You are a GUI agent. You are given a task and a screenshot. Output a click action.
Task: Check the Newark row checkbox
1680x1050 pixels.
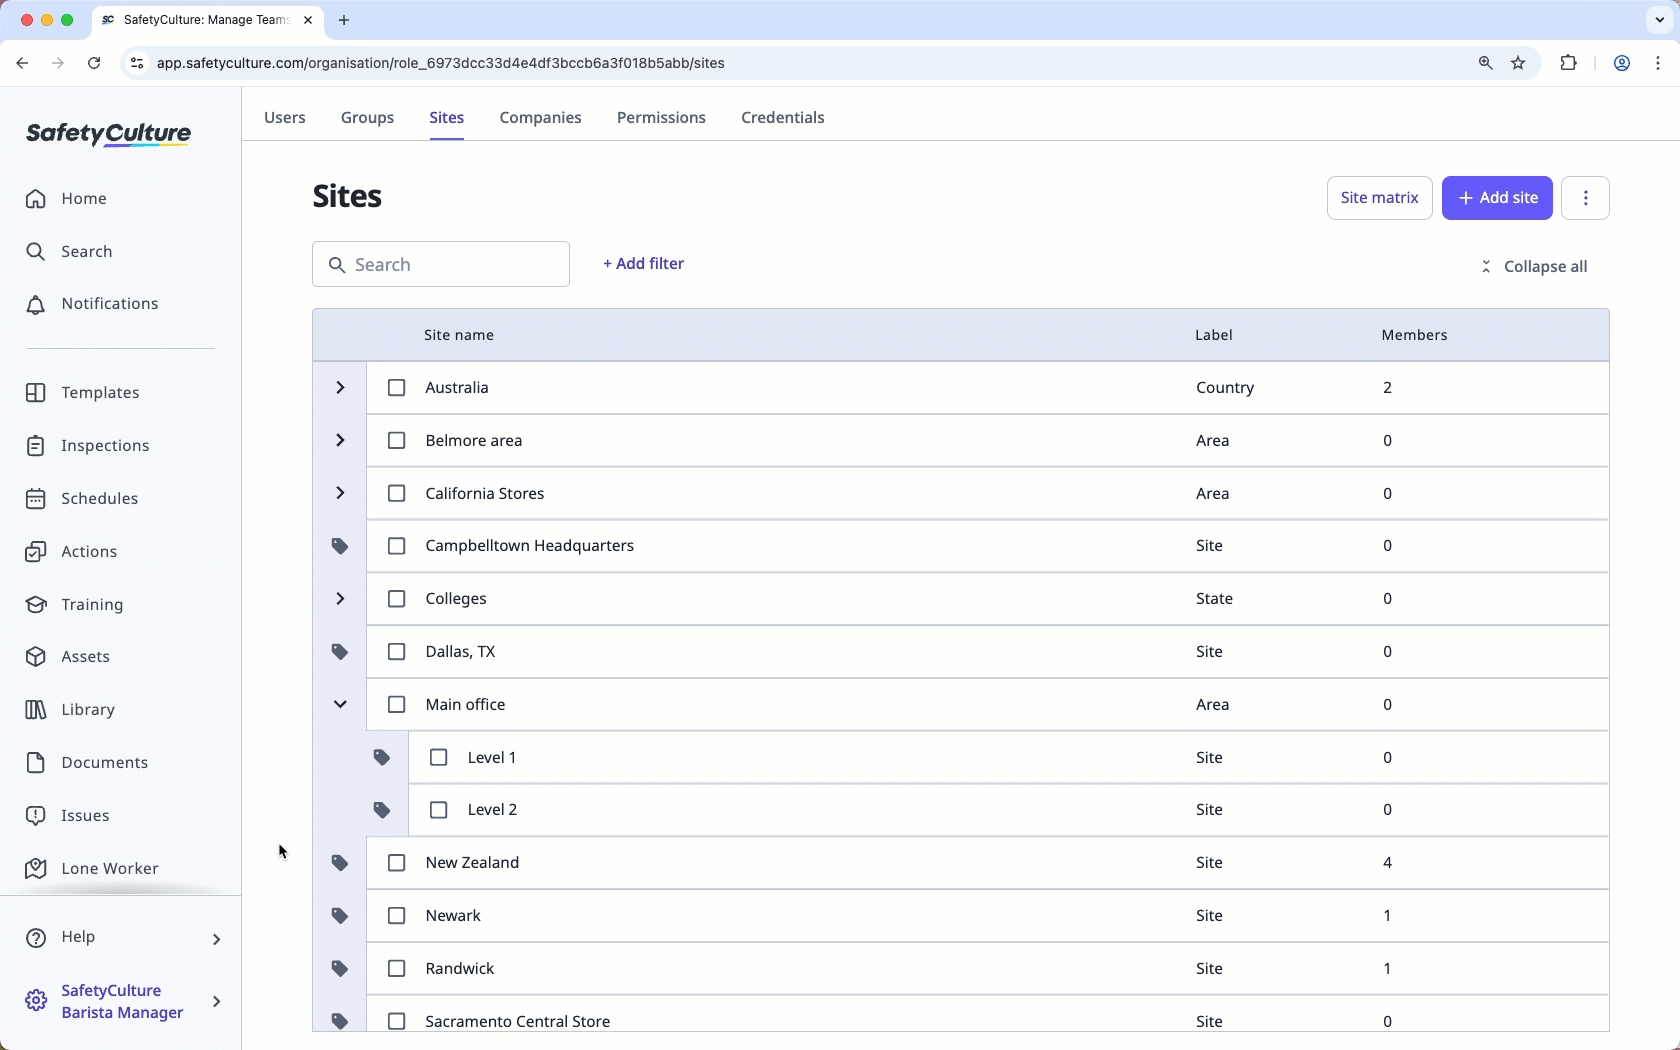397,916
